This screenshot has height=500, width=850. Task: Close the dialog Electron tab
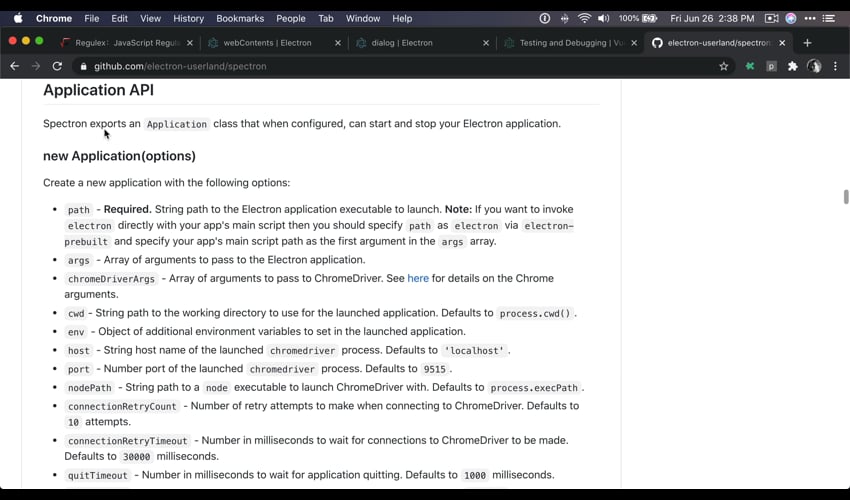(486, 43)
